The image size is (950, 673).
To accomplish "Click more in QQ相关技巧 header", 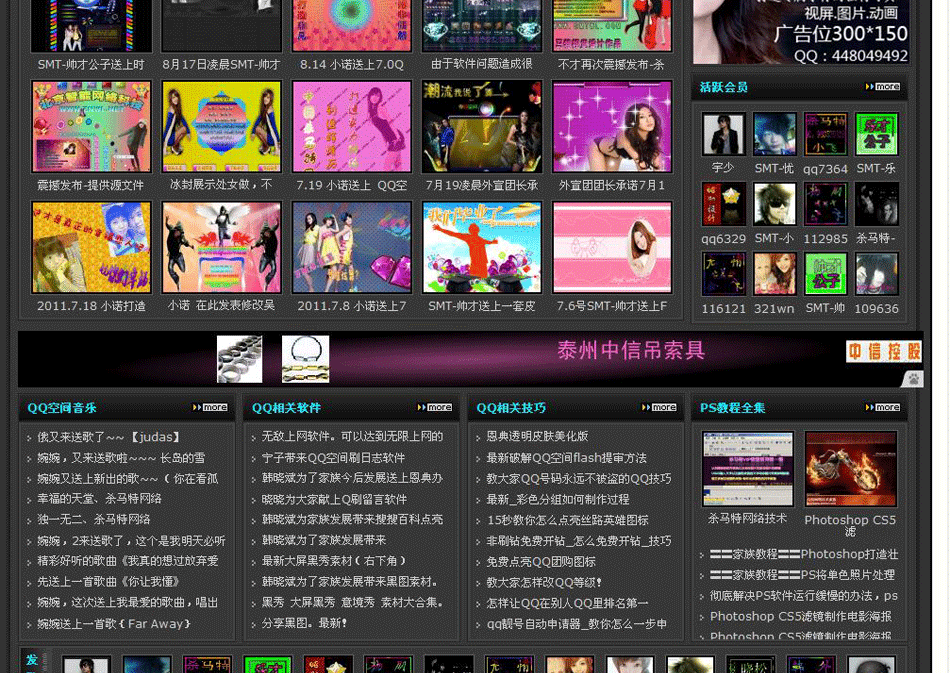I will pyautogui.click(x=659, y=407).
